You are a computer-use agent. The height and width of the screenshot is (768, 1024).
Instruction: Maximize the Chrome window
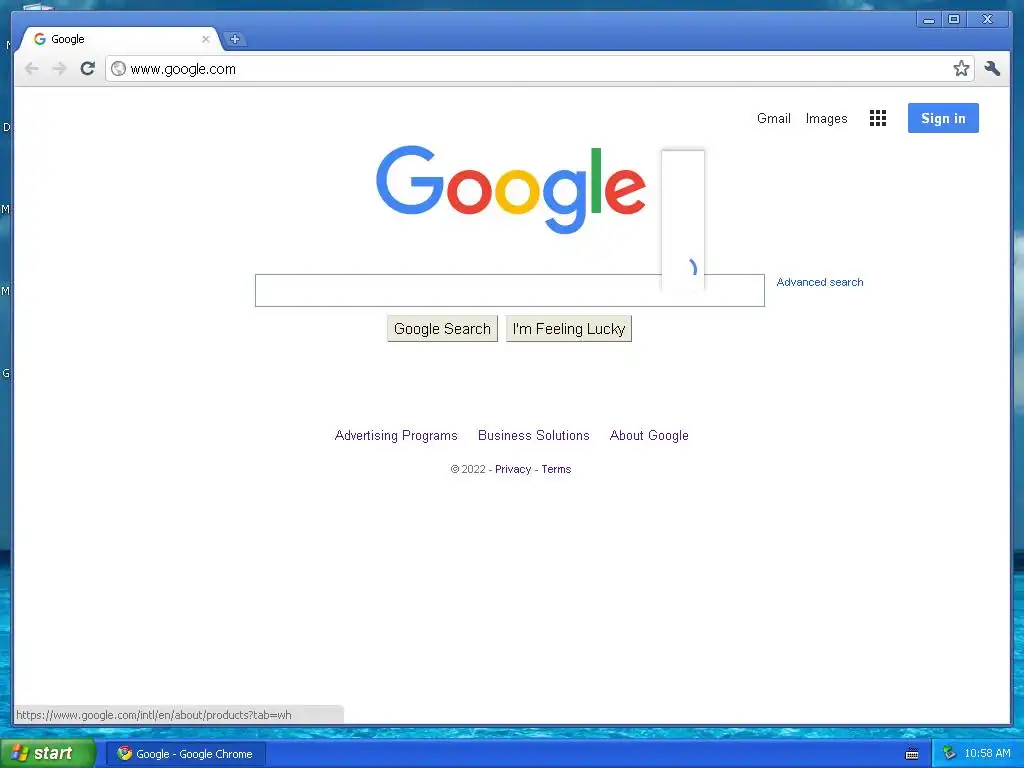tap(953, 20)
